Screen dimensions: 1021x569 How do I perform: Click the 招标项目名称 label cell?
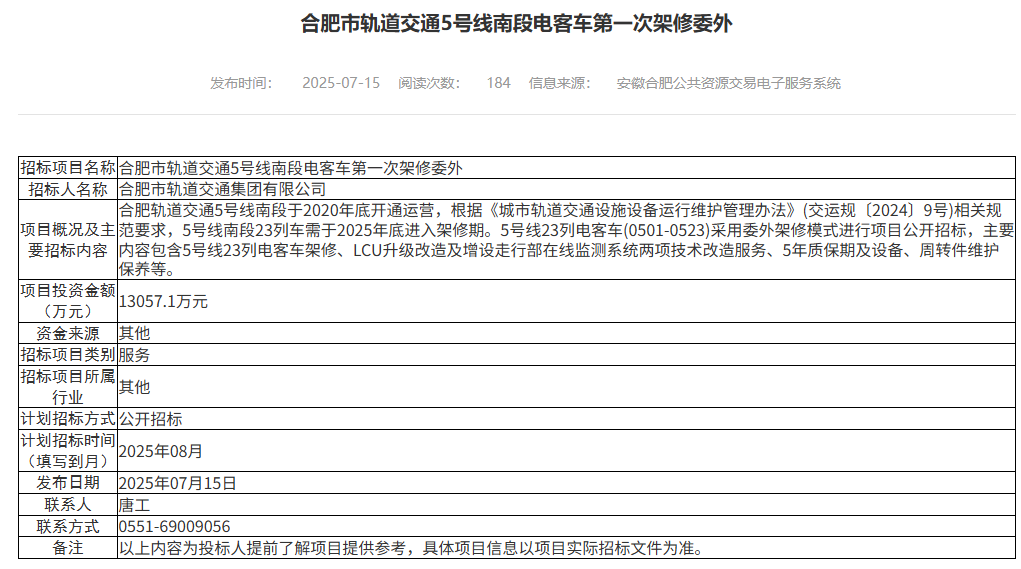point(68,167)
